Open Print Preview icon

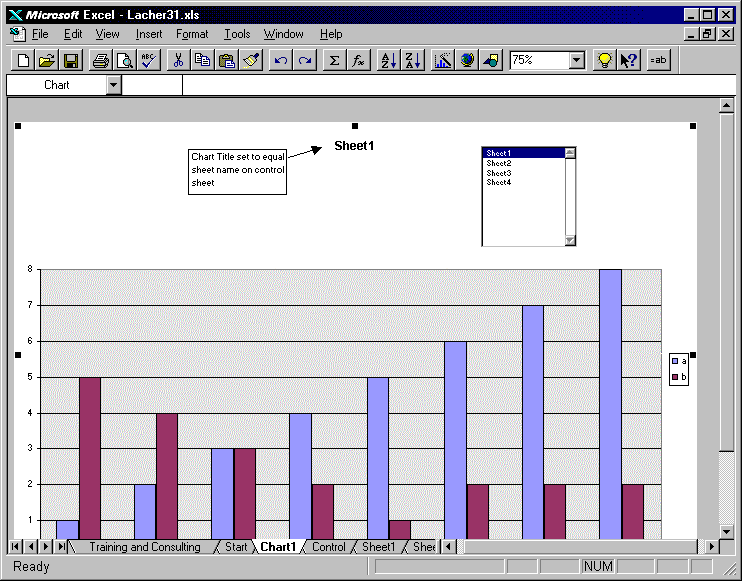click(x=125, y=61)
